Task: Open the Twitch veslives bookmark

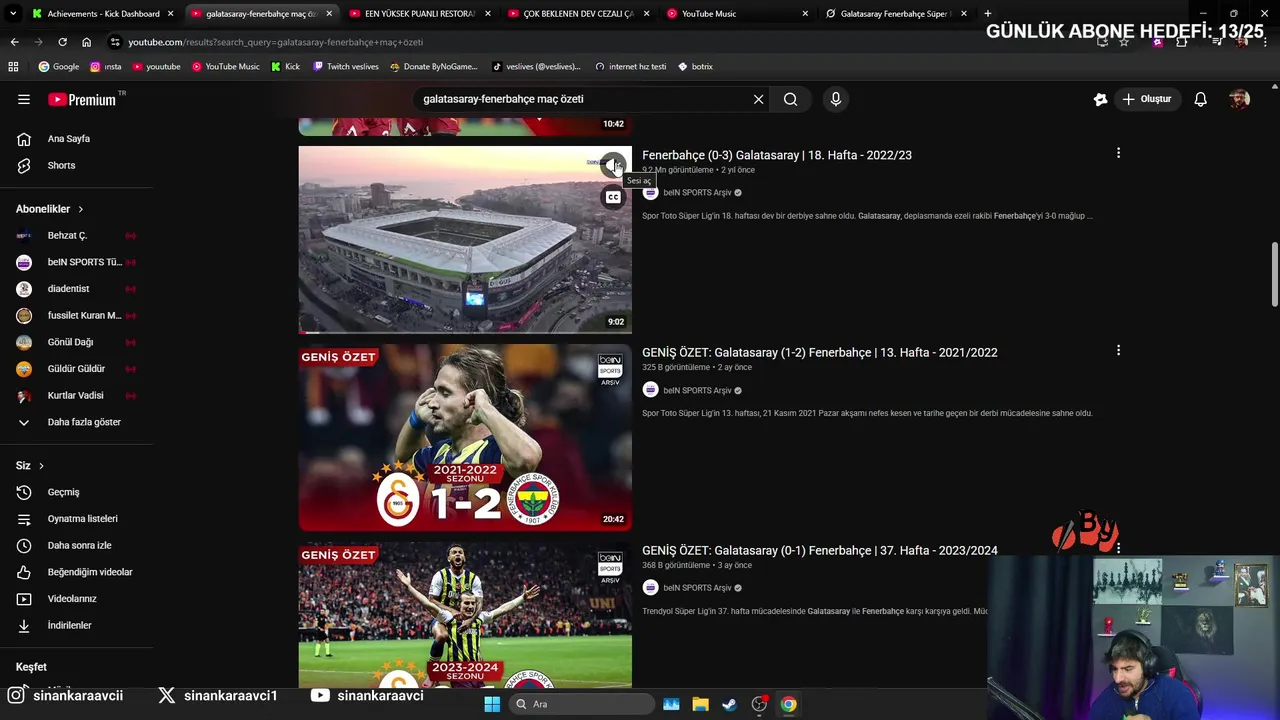Action: (346, 67)
